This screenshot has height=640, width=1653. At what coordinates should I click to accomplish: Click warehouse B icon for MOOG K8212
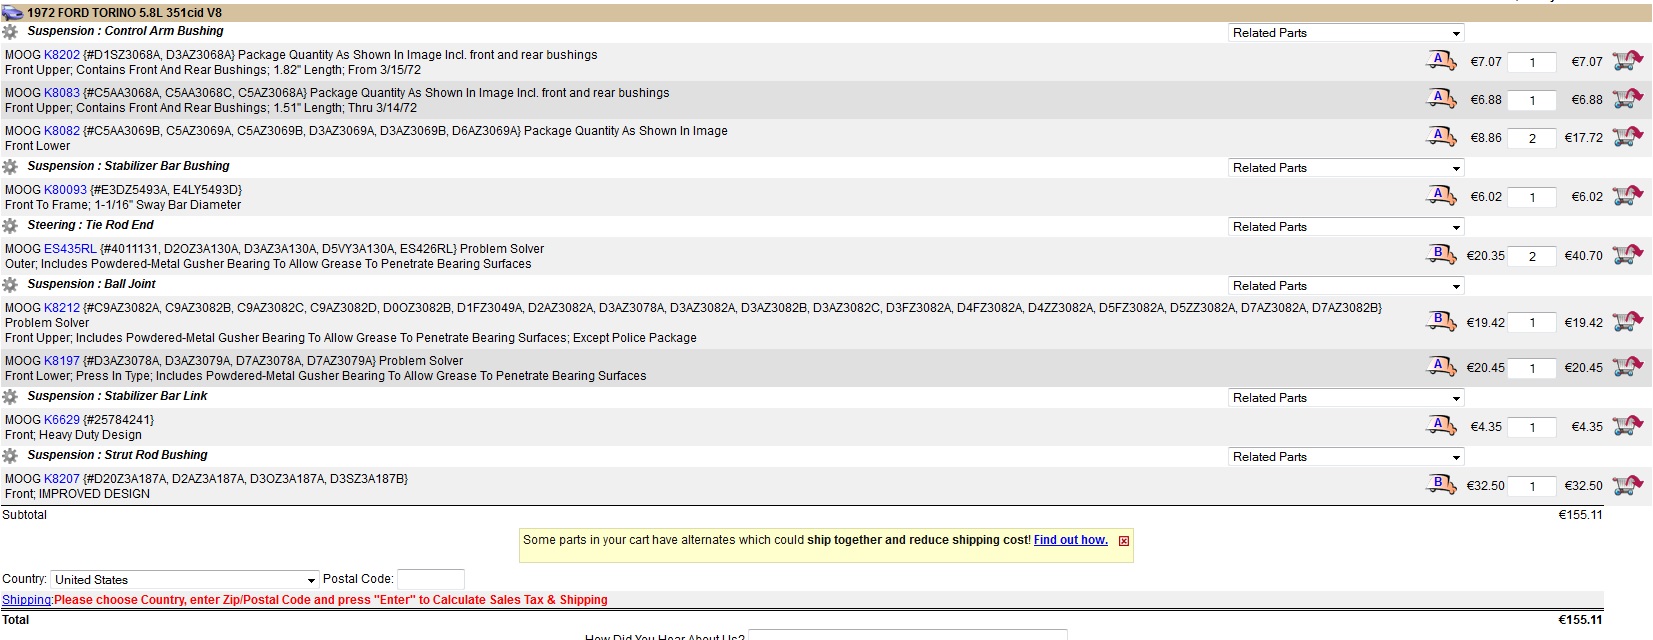pyautogui.click(x=1440, y=321)
